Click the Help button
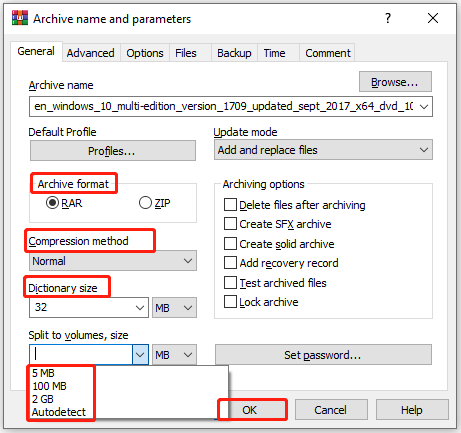461x433 pixels. pos(412,410)
